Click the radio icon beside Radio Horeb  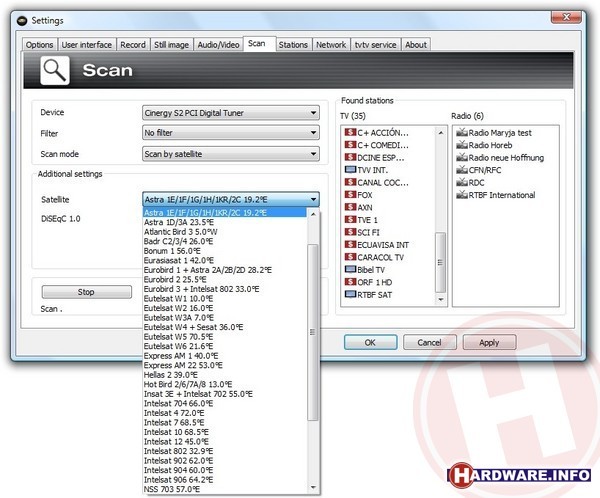point(462,145)
